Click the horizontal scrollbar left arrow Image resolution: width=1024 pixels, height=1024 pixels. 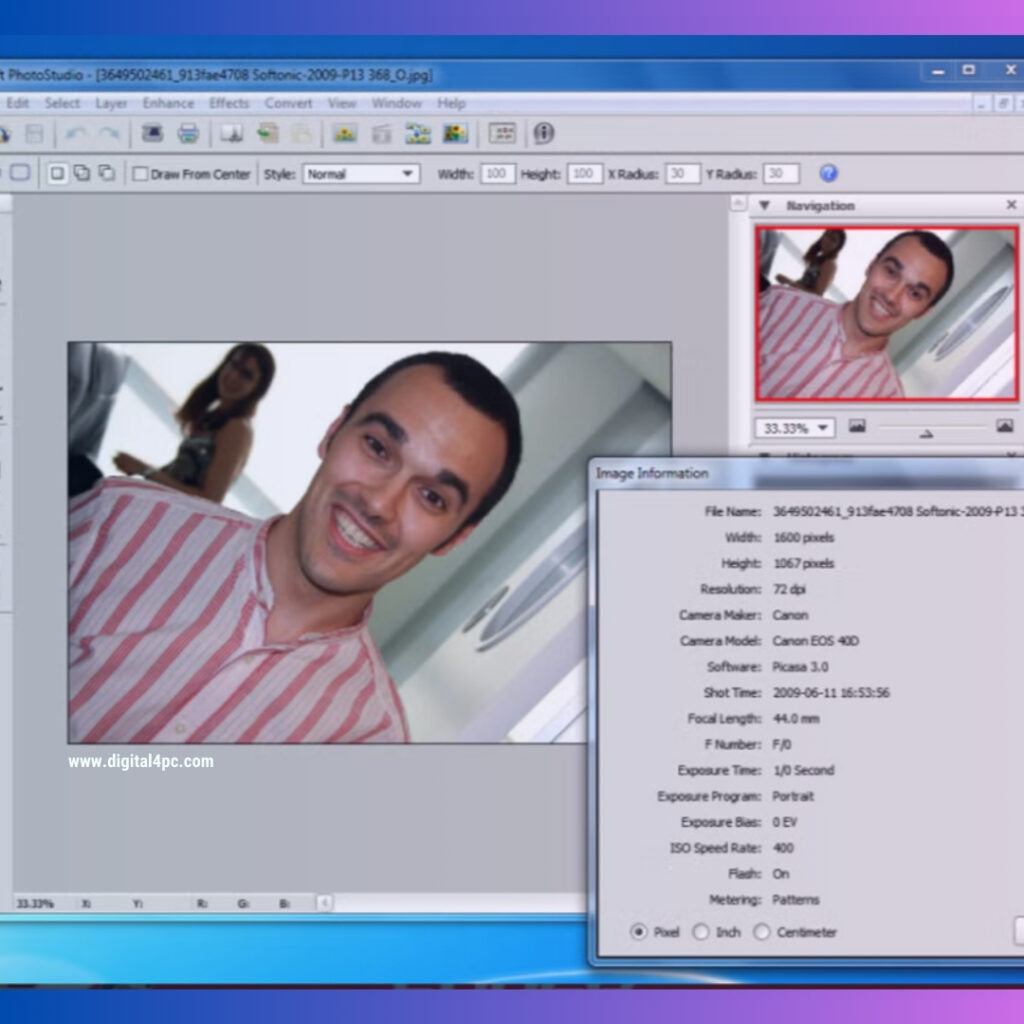coord(325,903)
